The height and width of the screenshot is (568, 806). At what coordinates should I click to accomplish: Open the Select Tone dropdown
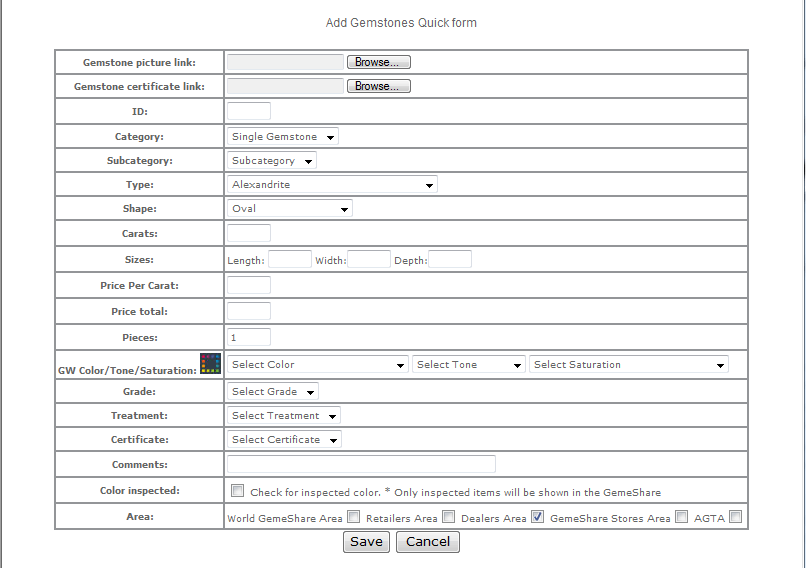coord(469,364)
